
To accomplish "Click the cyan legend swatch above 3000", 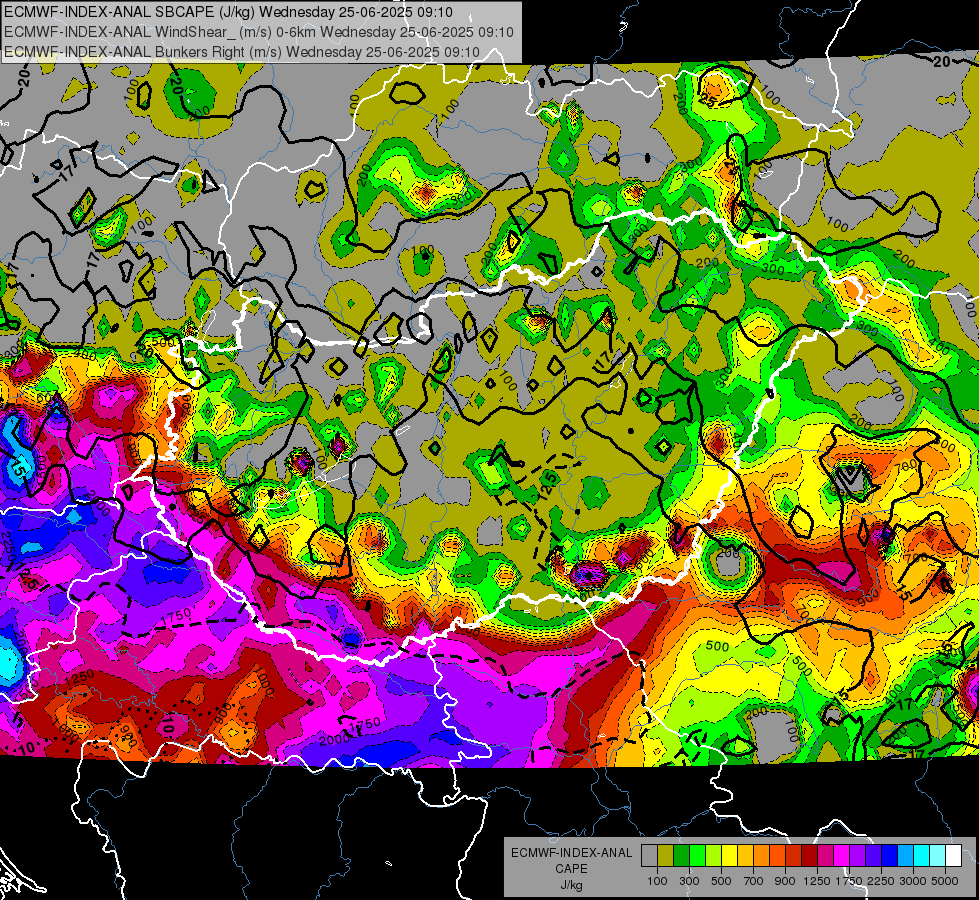I will click(922, 856).
